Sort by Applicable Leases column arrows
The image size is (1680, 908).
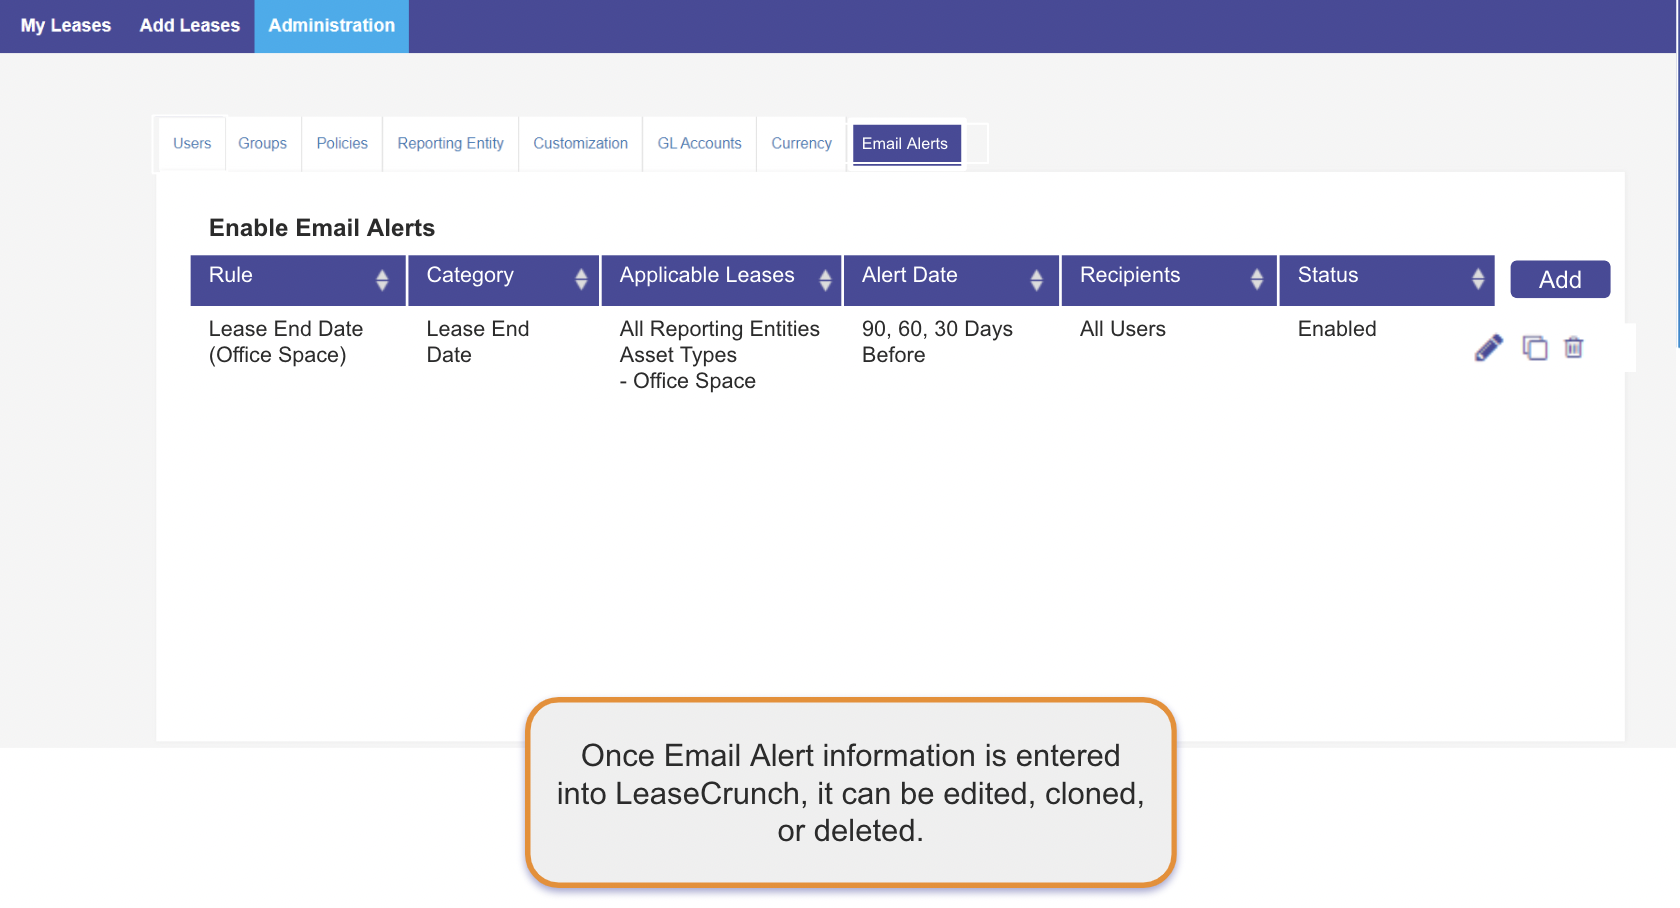(825, 280)
